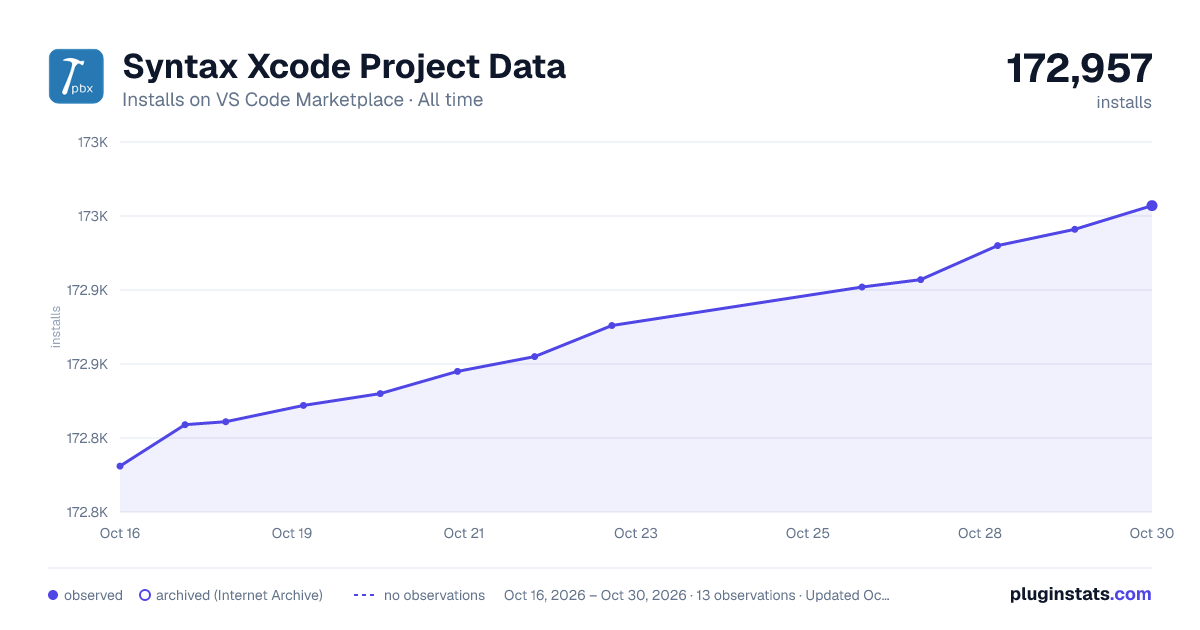This screenshot has height=630, width=1200.
Task: Click the 172,957 installs total
Action: [1079, 69]
